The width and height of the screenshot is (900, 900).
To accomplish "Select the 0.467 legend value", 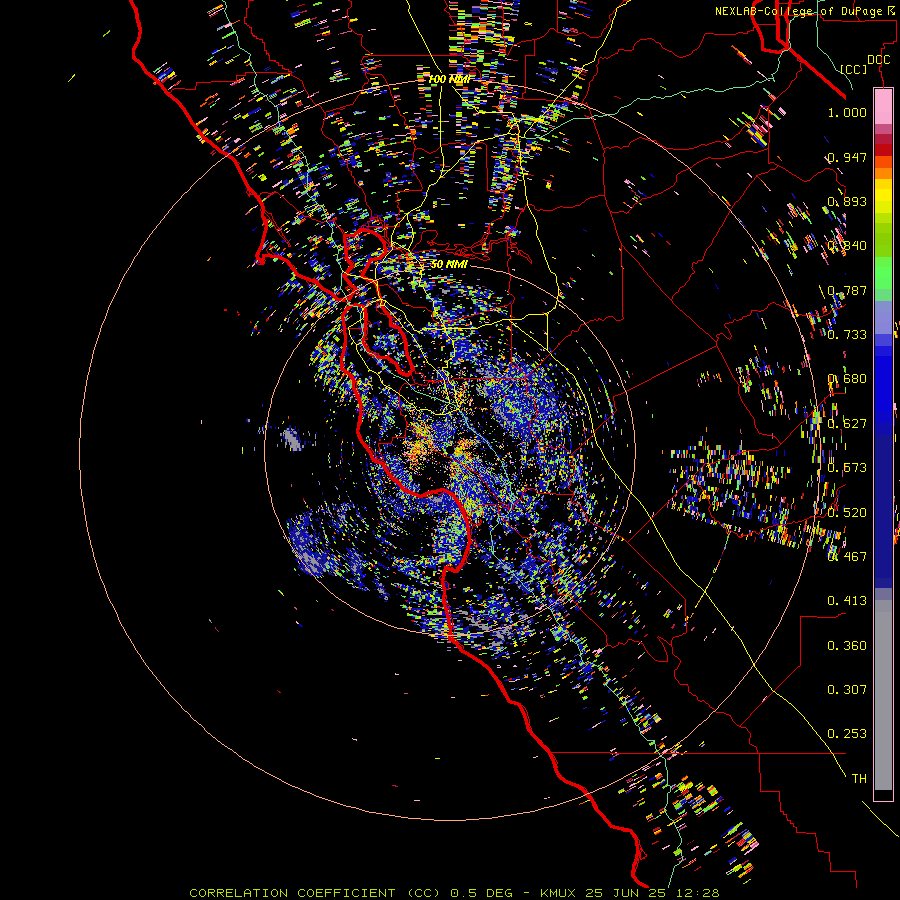I will [847, 556].
